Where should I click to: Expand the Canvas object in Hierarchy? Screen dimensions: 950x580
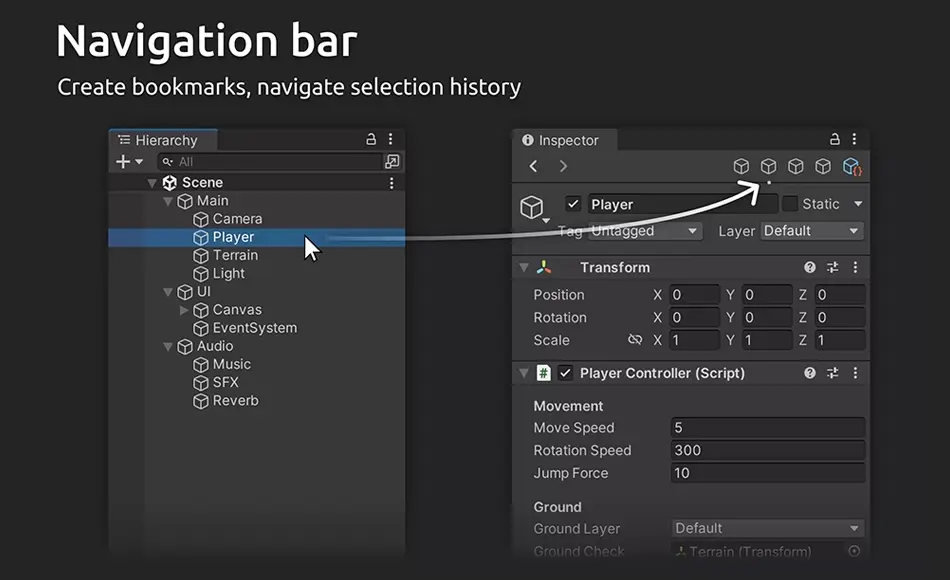click(183, 310)
